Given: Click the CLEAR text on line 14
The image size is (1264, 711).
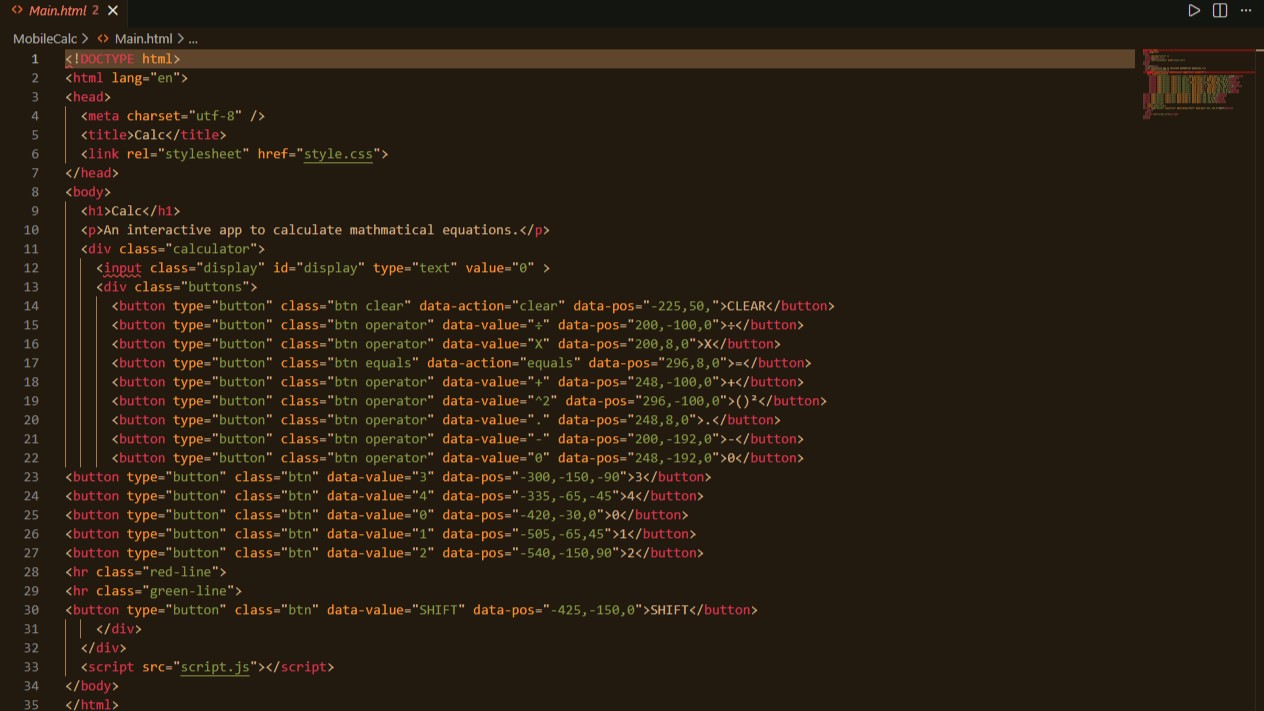Looking at the screenshot, I should click(x=746, y=306).
